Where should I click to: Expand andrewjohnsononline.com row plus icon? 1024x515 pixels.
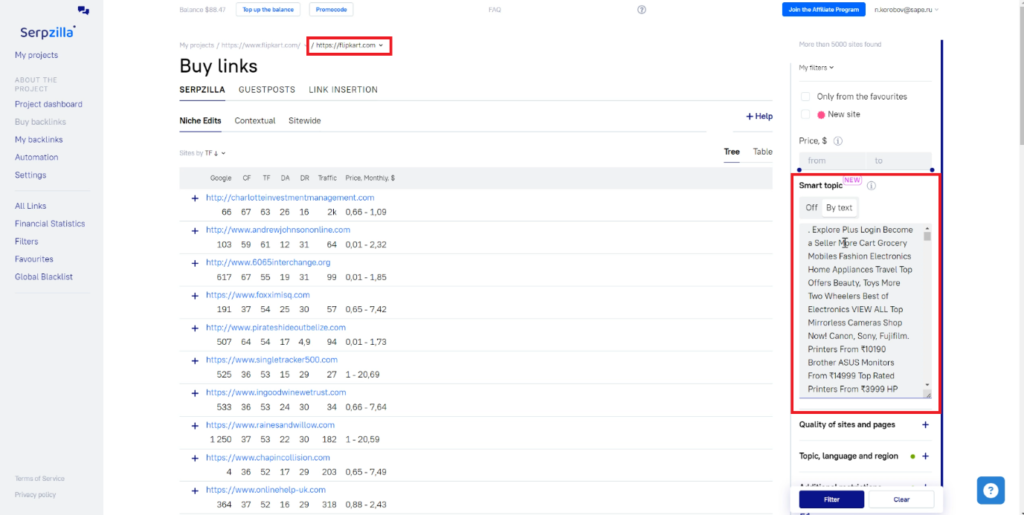pyautogui.click(x=195, y=230)
